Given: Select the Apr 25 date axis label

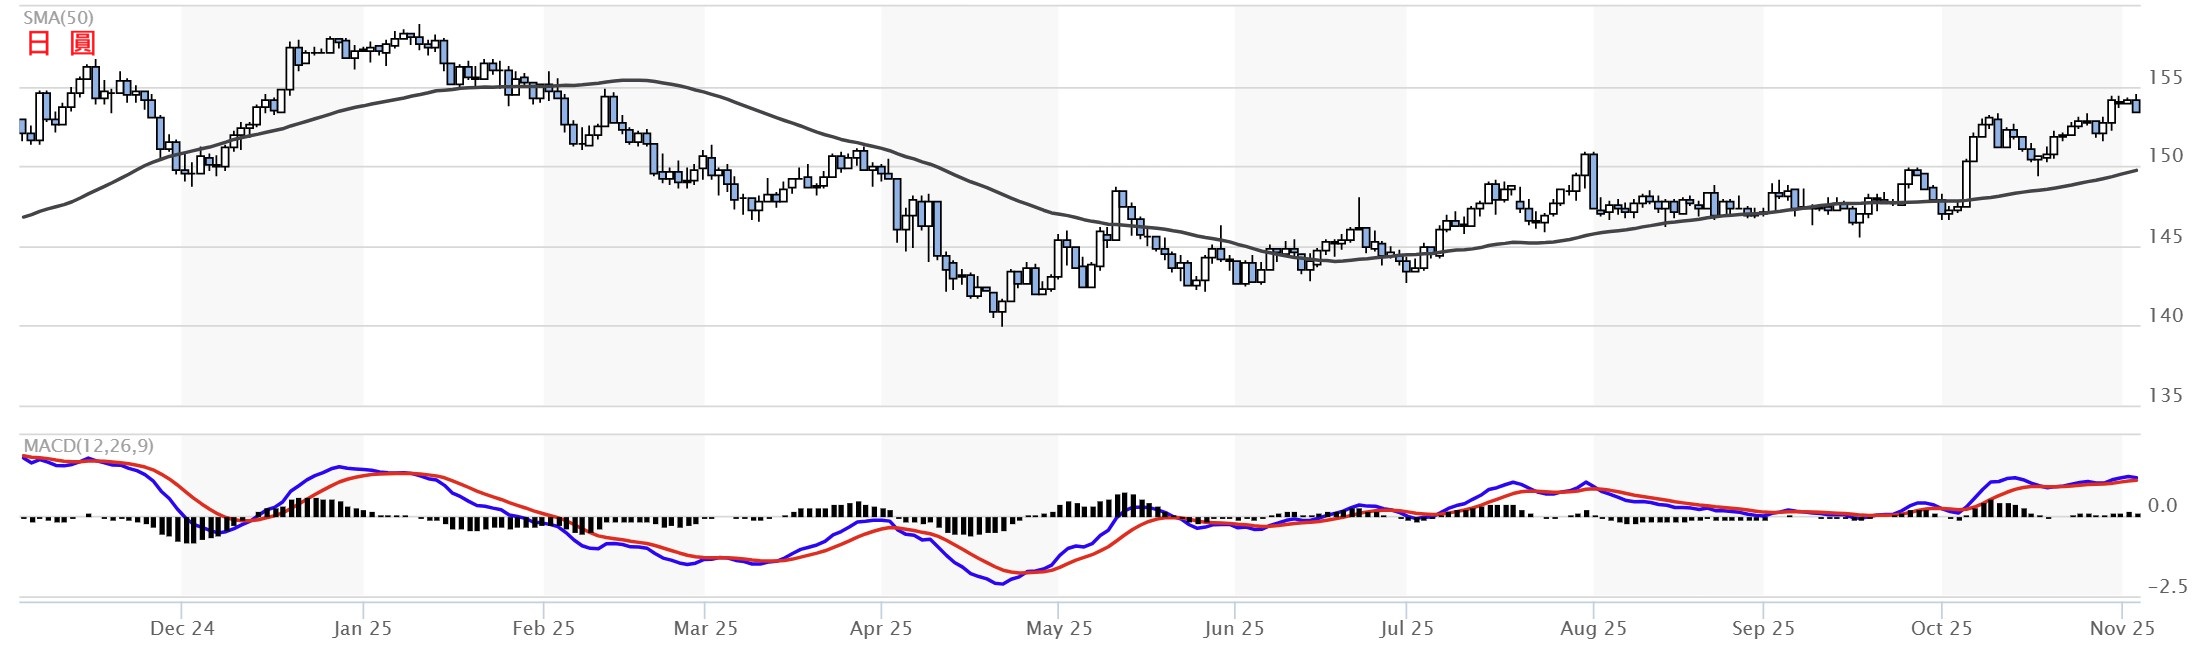Looking at the screenshot, I should pyautogui.click(x=880, y=628).
